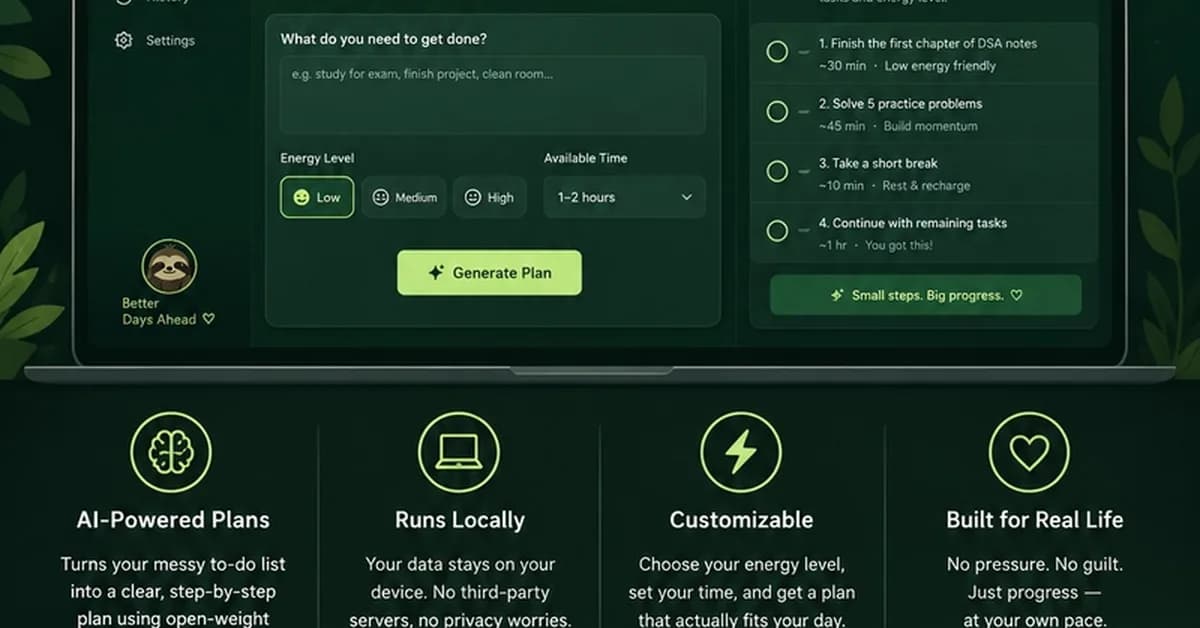
Task: Select the High energy level
Action: point(490,197)
